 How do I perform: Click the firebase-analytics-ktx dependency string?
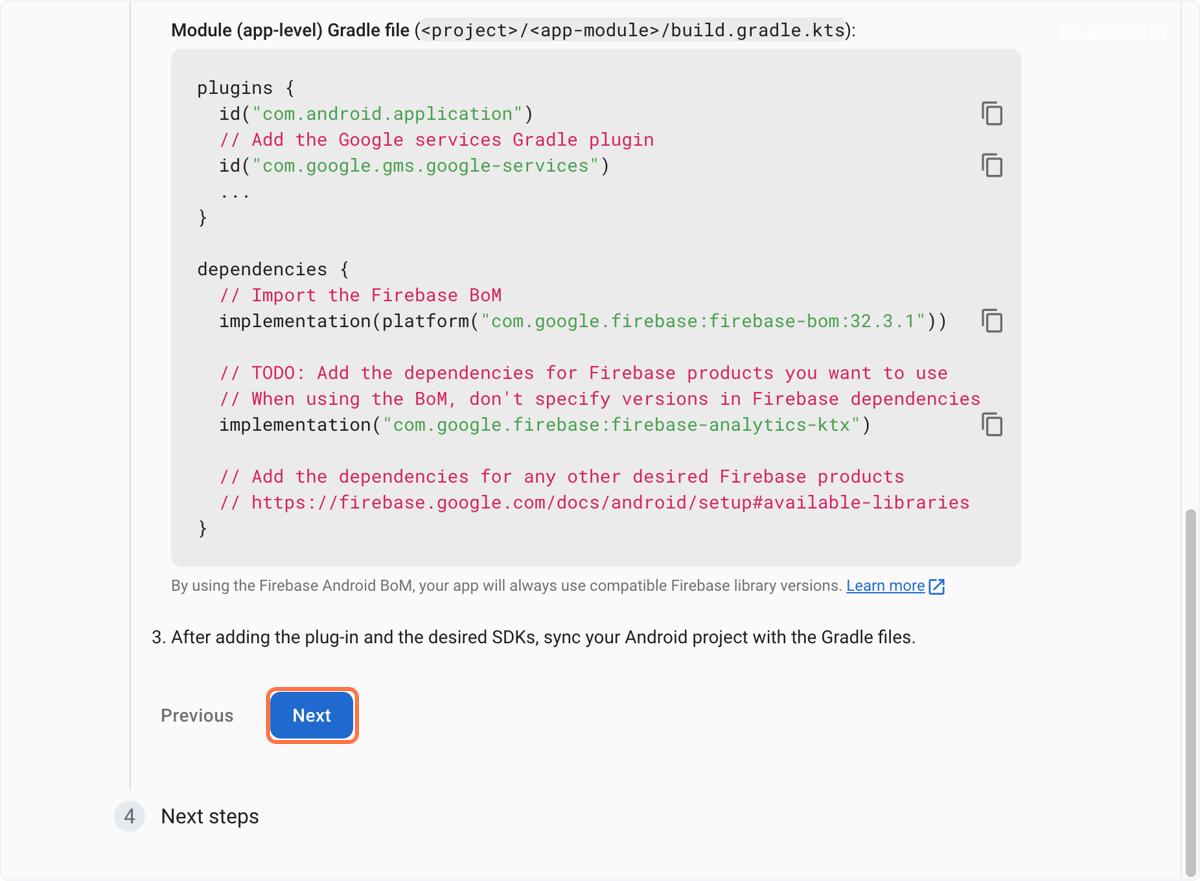pos(622,425)
